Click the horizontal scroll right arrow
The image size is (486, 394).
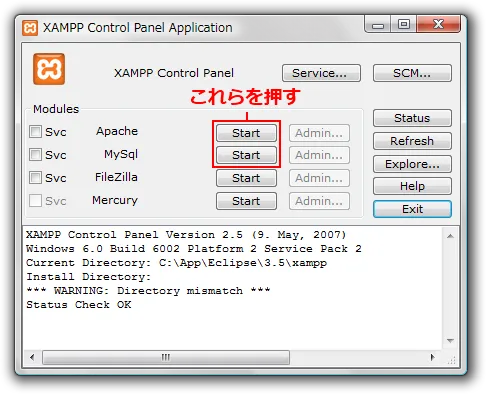pyautogui.click(x=433, y=357)
